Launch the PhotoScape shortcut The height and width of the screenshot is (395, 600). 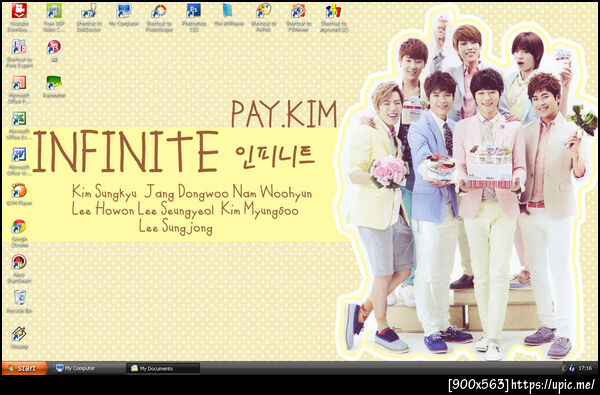click(x=159, y=17)
